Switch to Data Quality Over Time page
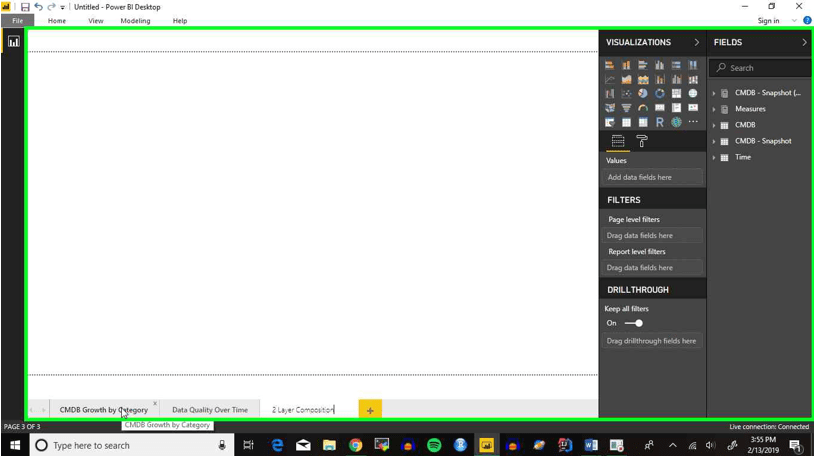This screenshot has width=816, height=456. 210,410
